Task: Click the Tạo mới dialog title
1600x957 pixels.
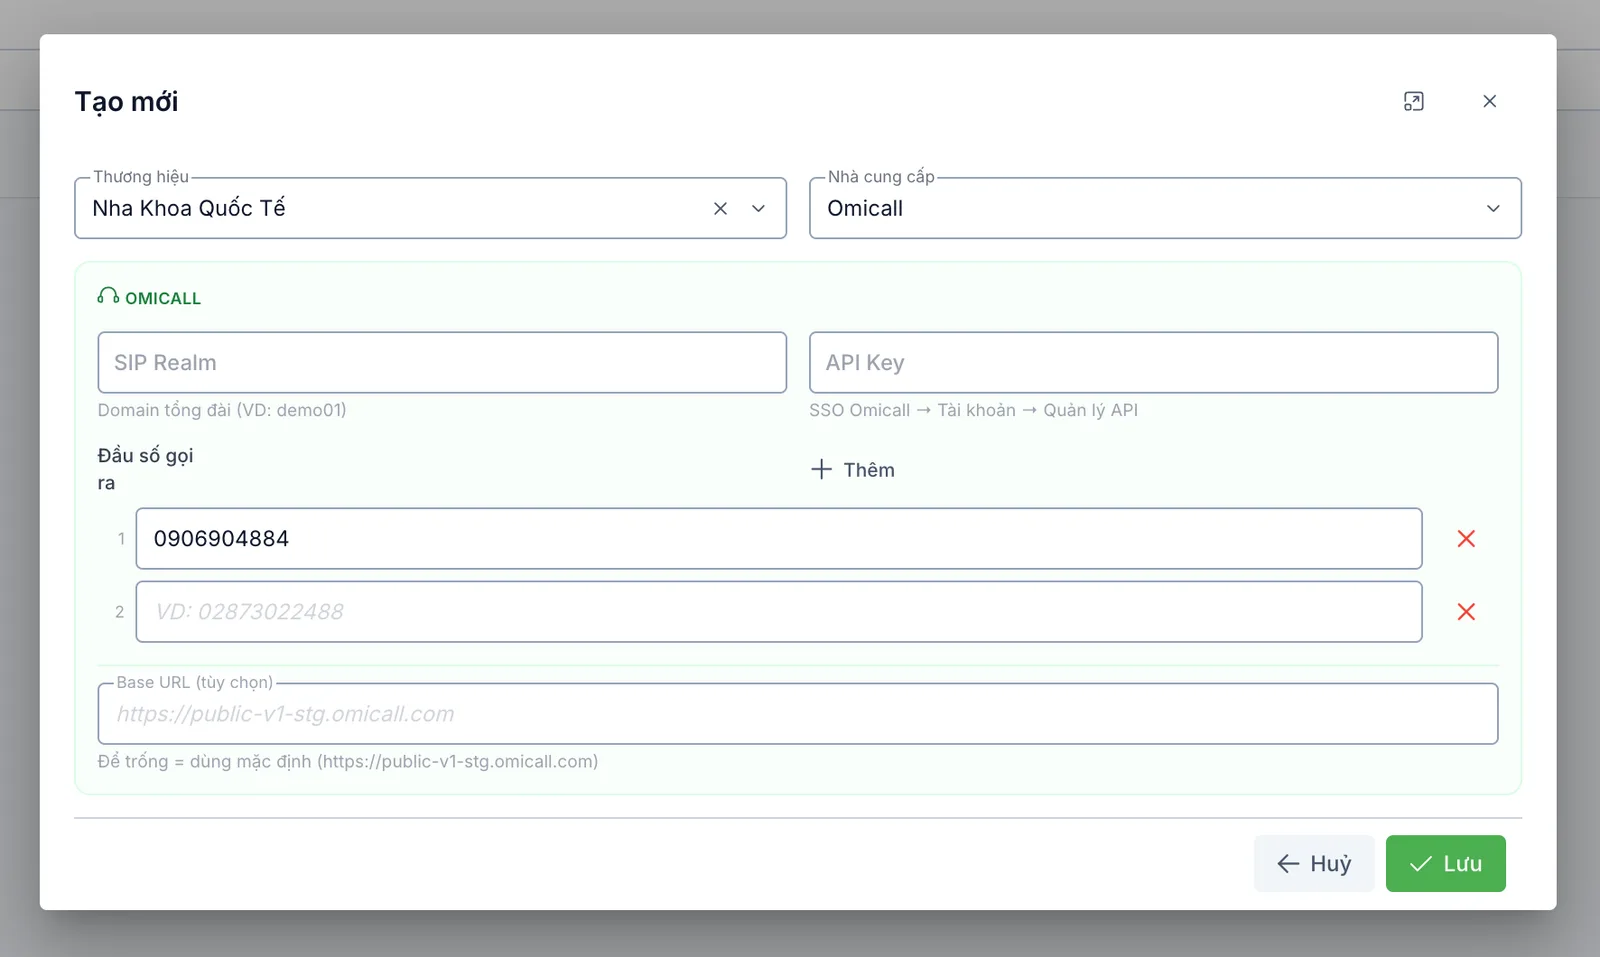Action: [x=126, y=101]
